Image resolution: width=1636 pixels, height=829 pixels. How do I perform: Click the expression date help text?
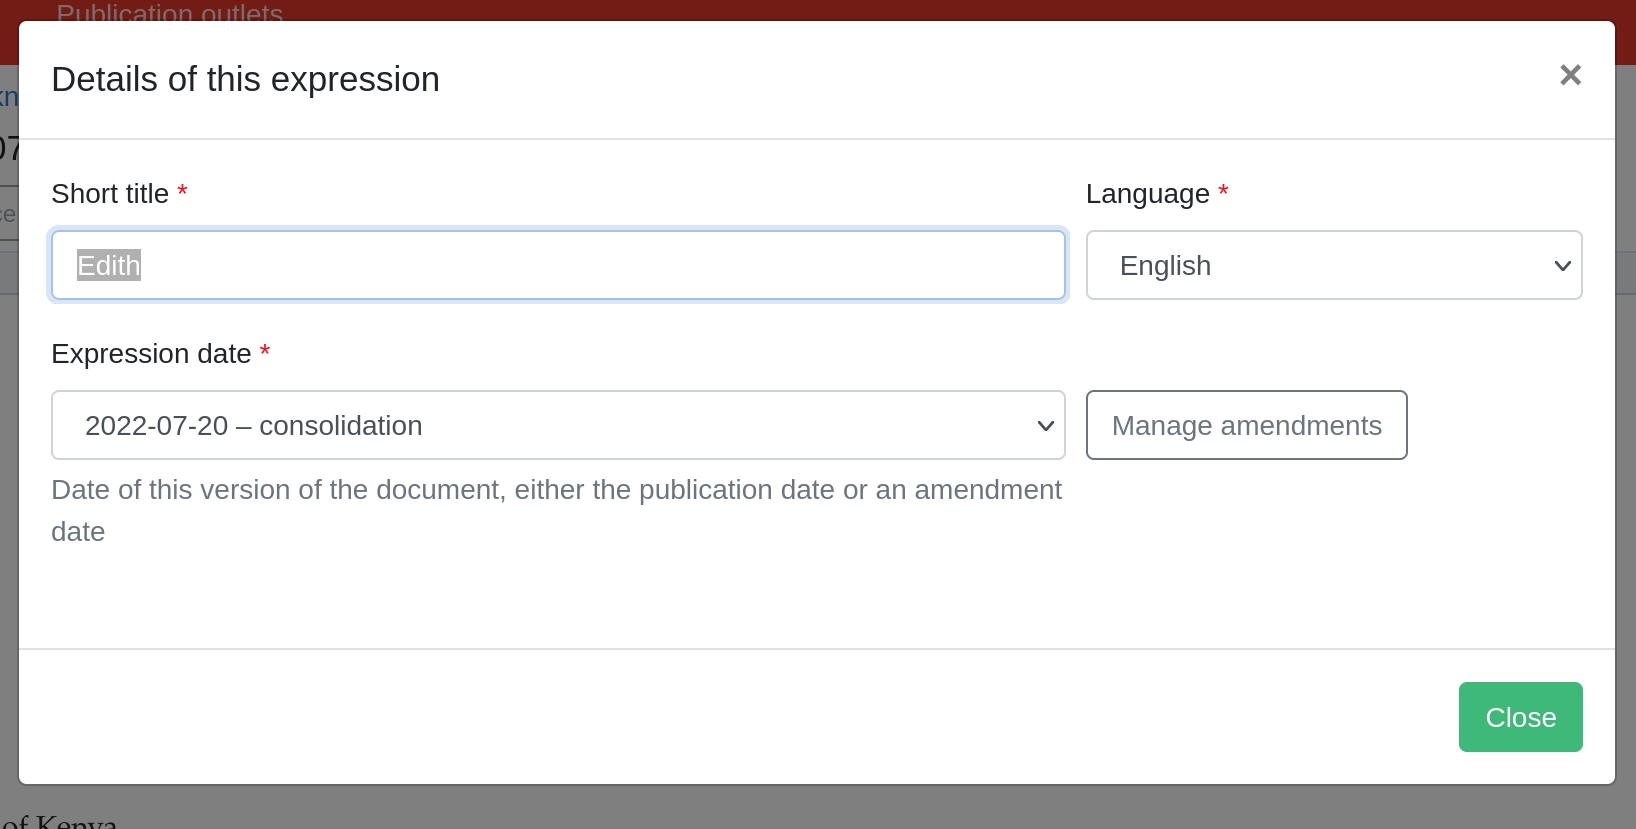(555, 490)
